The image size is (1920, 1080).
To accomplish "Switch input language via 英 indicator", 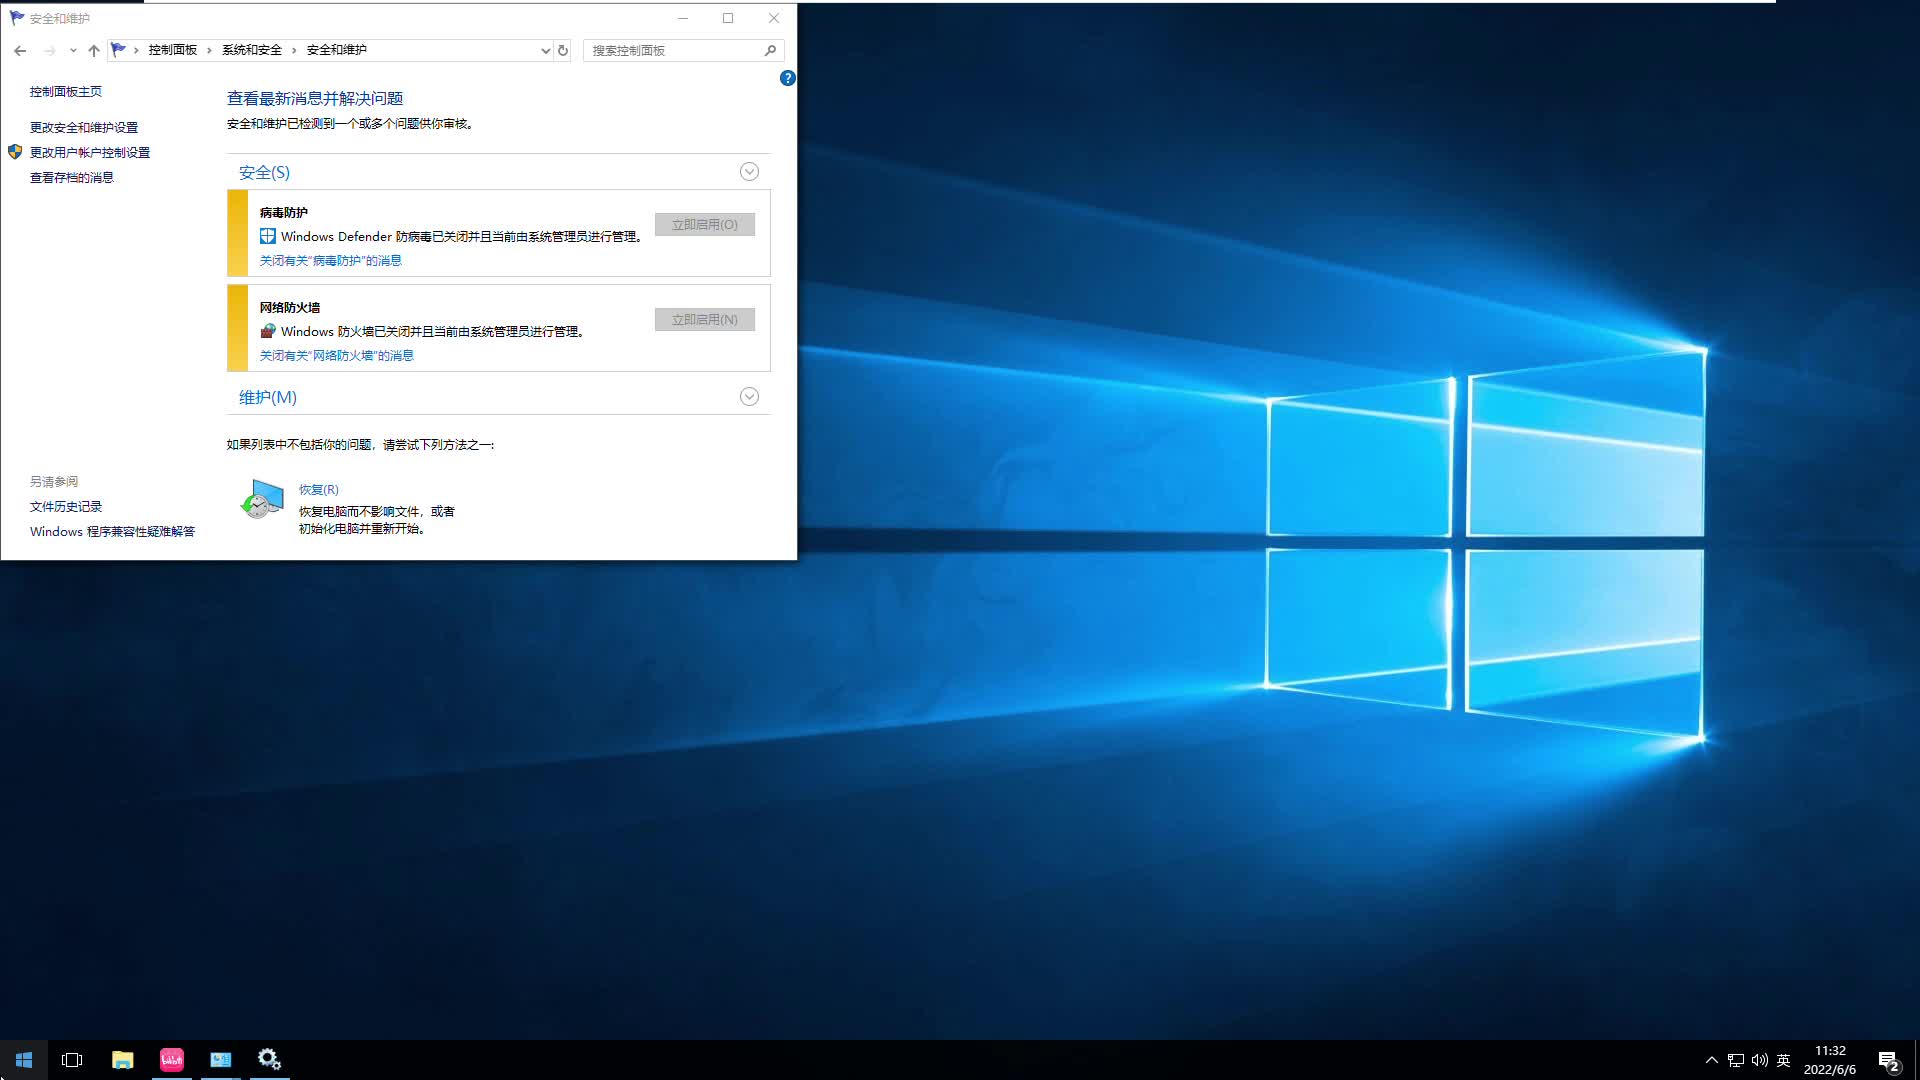I will (1783, 1060).
